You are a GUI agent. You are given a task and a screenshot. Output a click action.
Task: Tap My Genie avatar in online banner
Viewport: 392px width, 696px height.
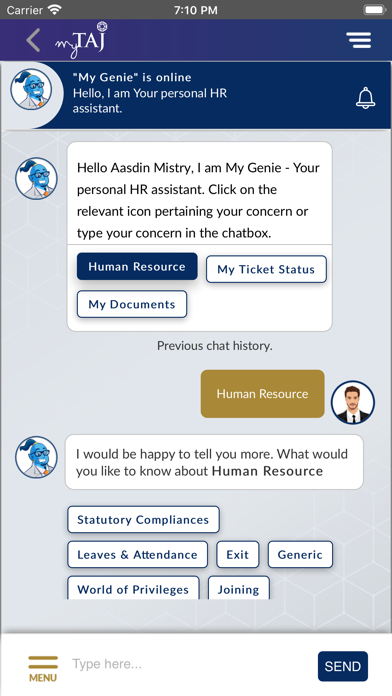tap(31, 89)
